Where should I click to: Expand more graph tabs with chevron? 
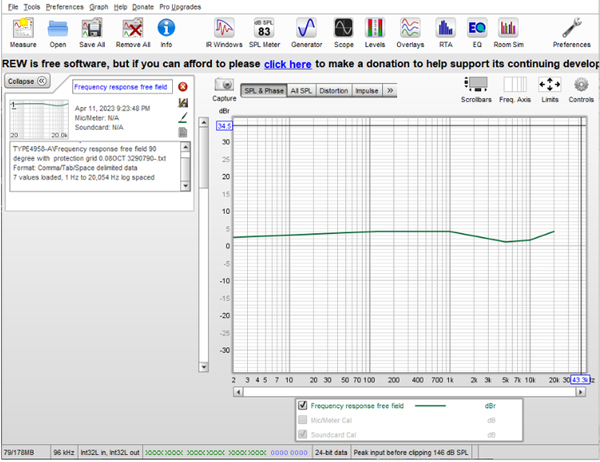coord(390,91)
